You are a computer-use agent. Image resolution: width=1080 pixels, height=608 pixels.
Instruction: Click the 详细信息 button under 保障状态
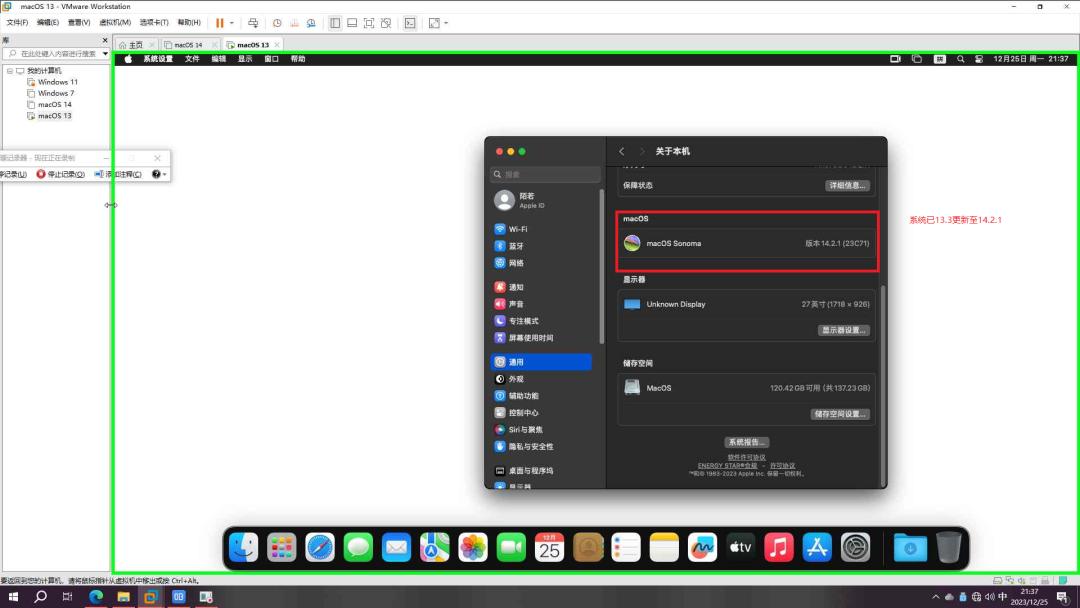coord(847,185)
